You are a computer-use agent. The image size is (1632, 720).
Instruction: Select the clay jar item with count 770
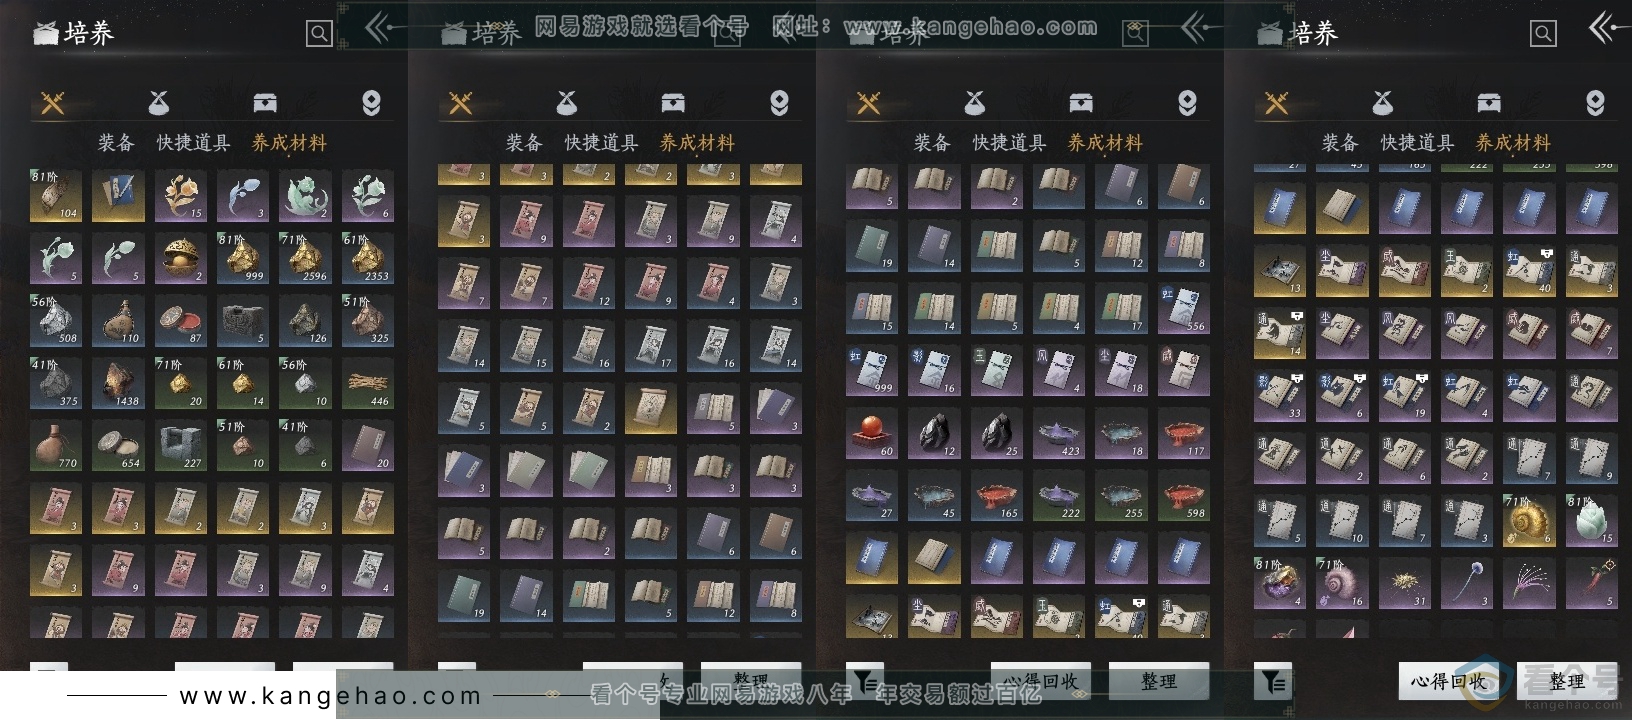tap(56, 445)
